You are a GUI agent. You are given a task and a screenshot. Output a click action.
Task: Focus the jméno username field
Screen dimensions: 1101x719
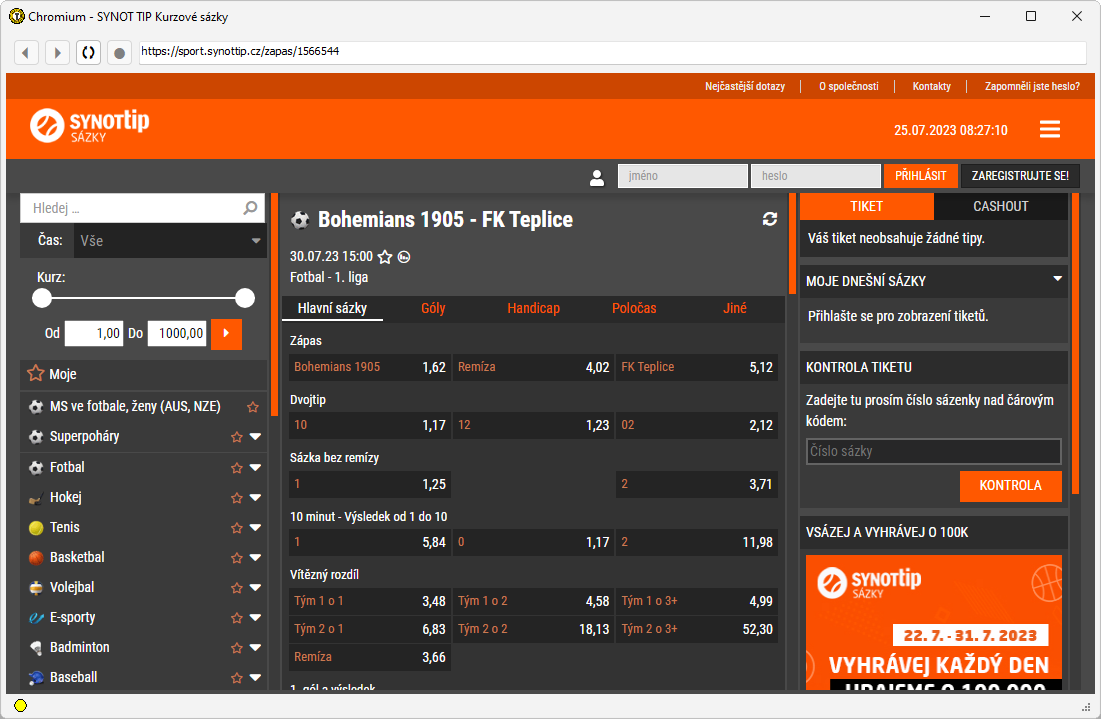pos(683,176)
